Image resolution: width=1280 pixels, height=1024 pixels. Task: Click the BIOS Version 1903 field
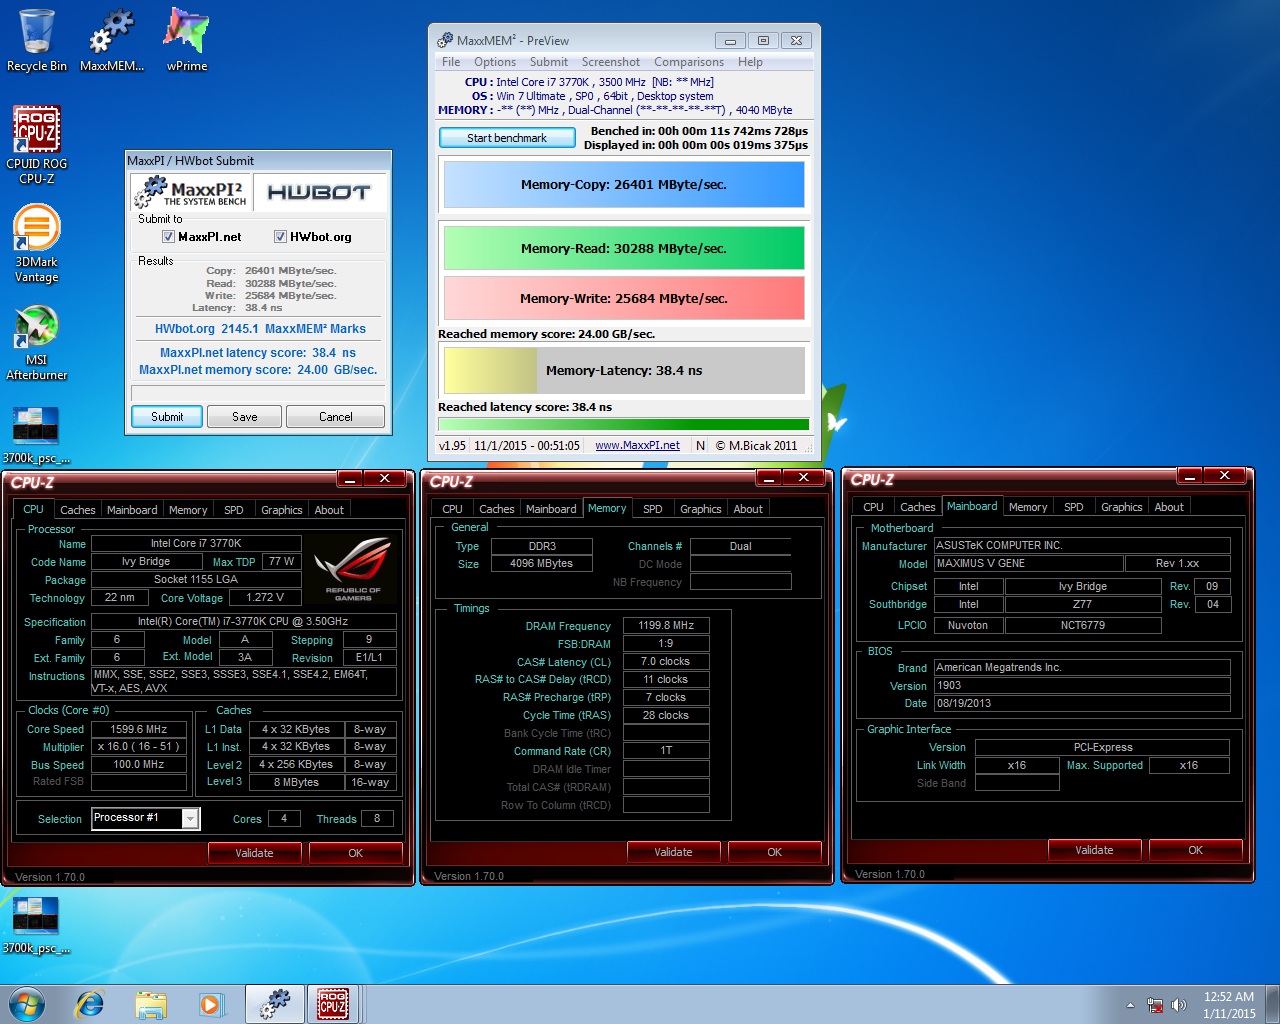[1082, 685]
